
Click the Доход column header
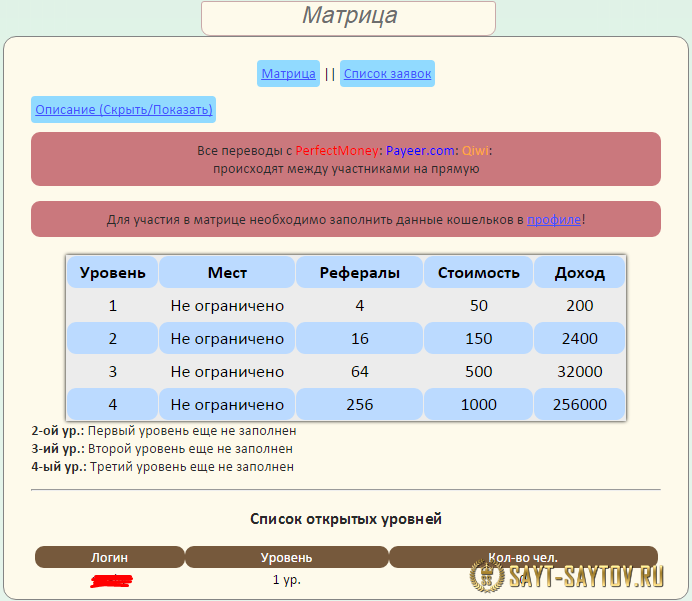coord(579,272)
